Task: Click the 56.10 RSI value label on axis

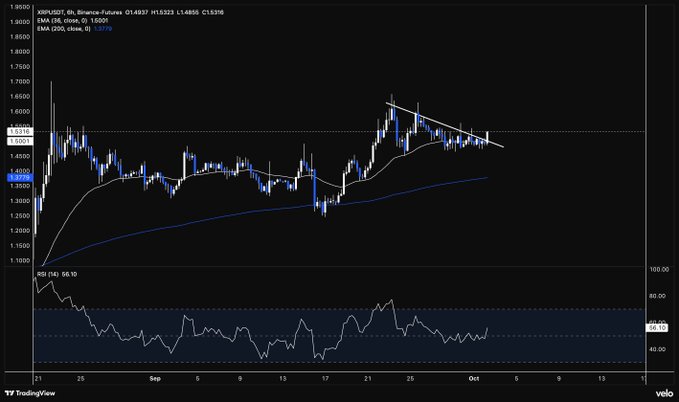Action: tap(657, 328)
